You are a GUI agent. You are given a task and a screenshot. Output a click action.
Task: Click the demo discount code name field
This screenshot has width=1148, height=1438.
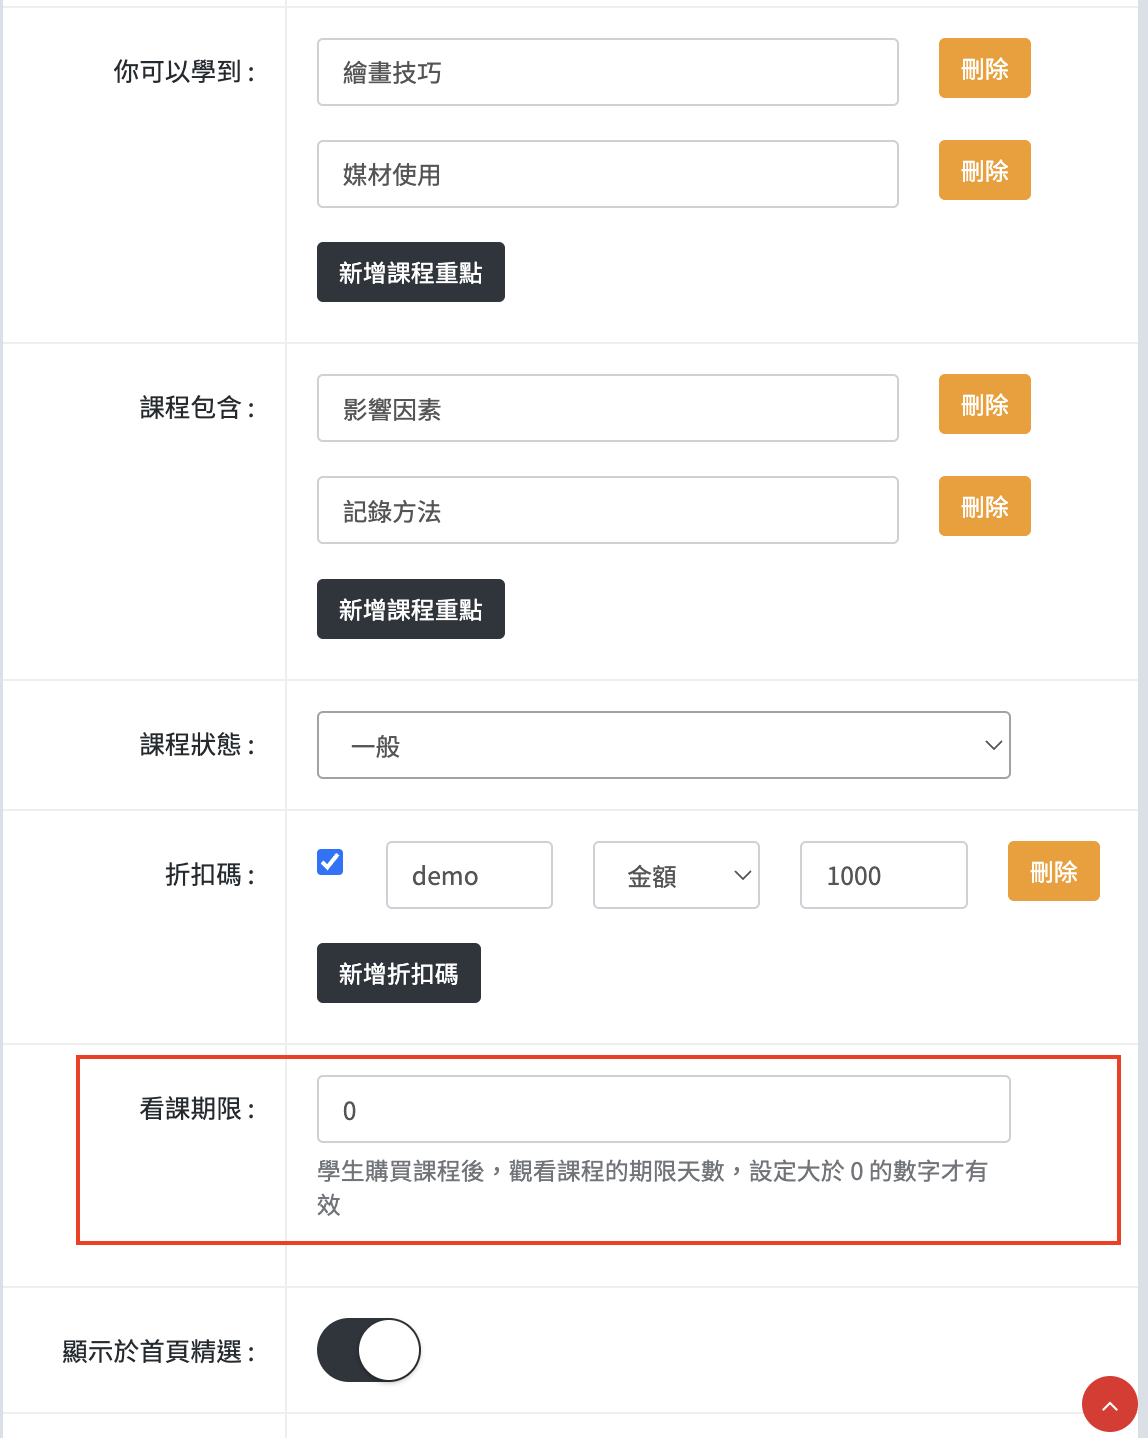coord(469,875)
